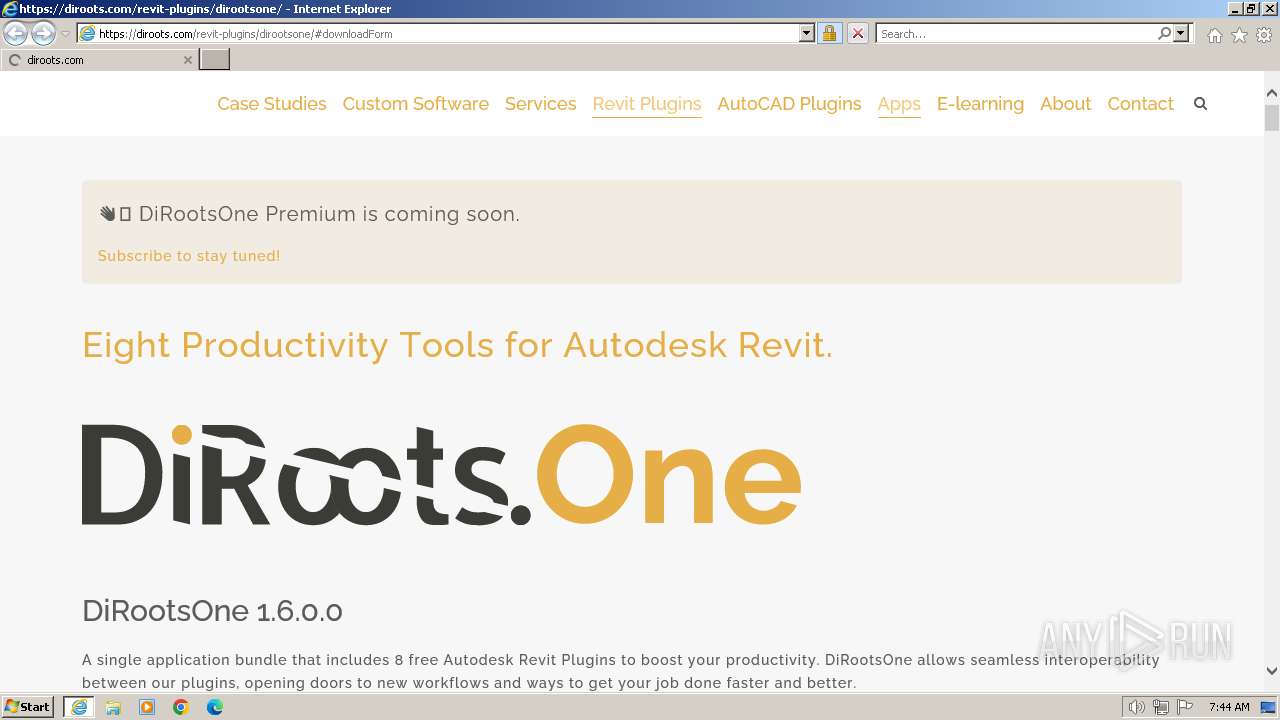The image size is (1280, 720).
Task: Stop page loading with the X button
Action: point(857,33)
